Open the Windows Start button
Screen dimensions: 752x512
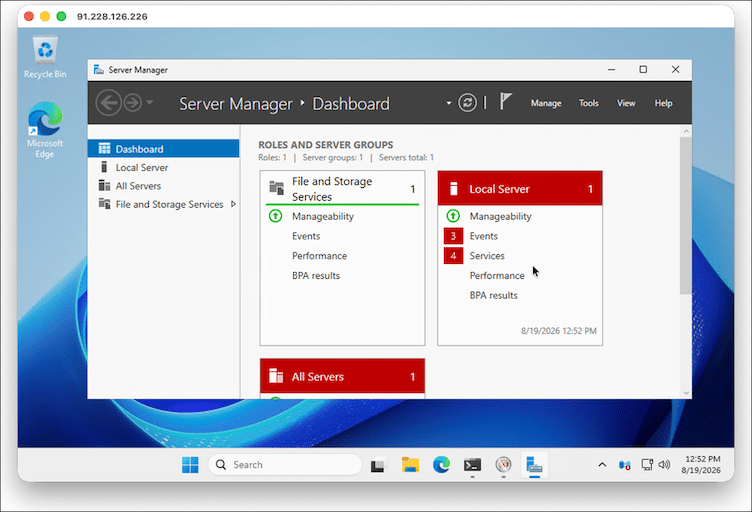point(190,465)
